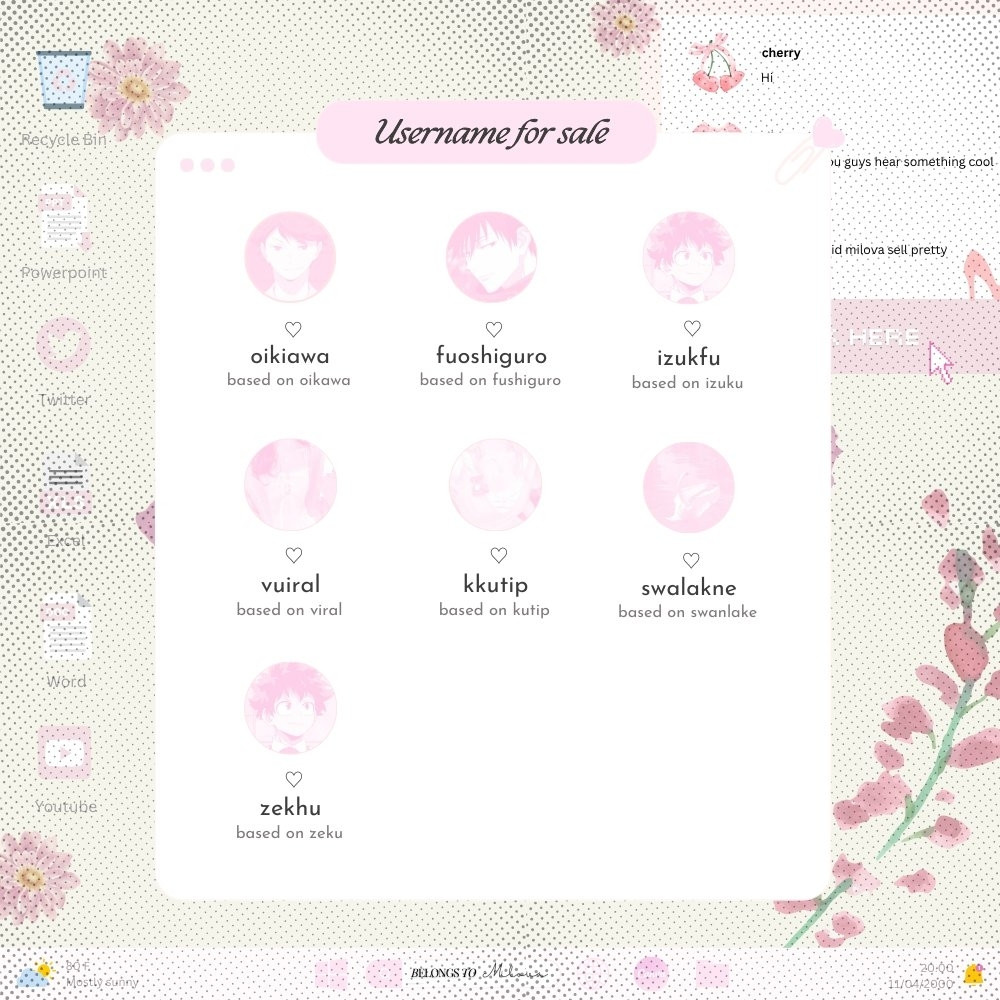
Task: Pick the username "zekhu"
Action: click(x=290, y=807)
